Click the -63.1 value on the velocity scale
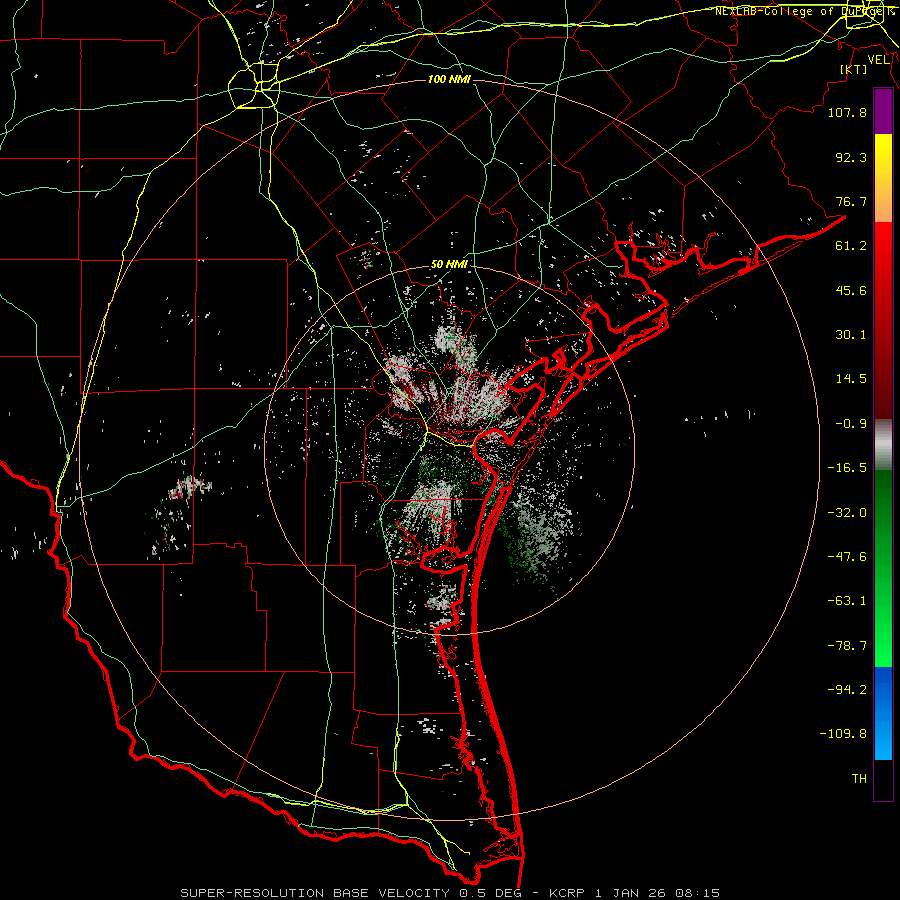Screen dimensions: 900x900 (847, 601)
